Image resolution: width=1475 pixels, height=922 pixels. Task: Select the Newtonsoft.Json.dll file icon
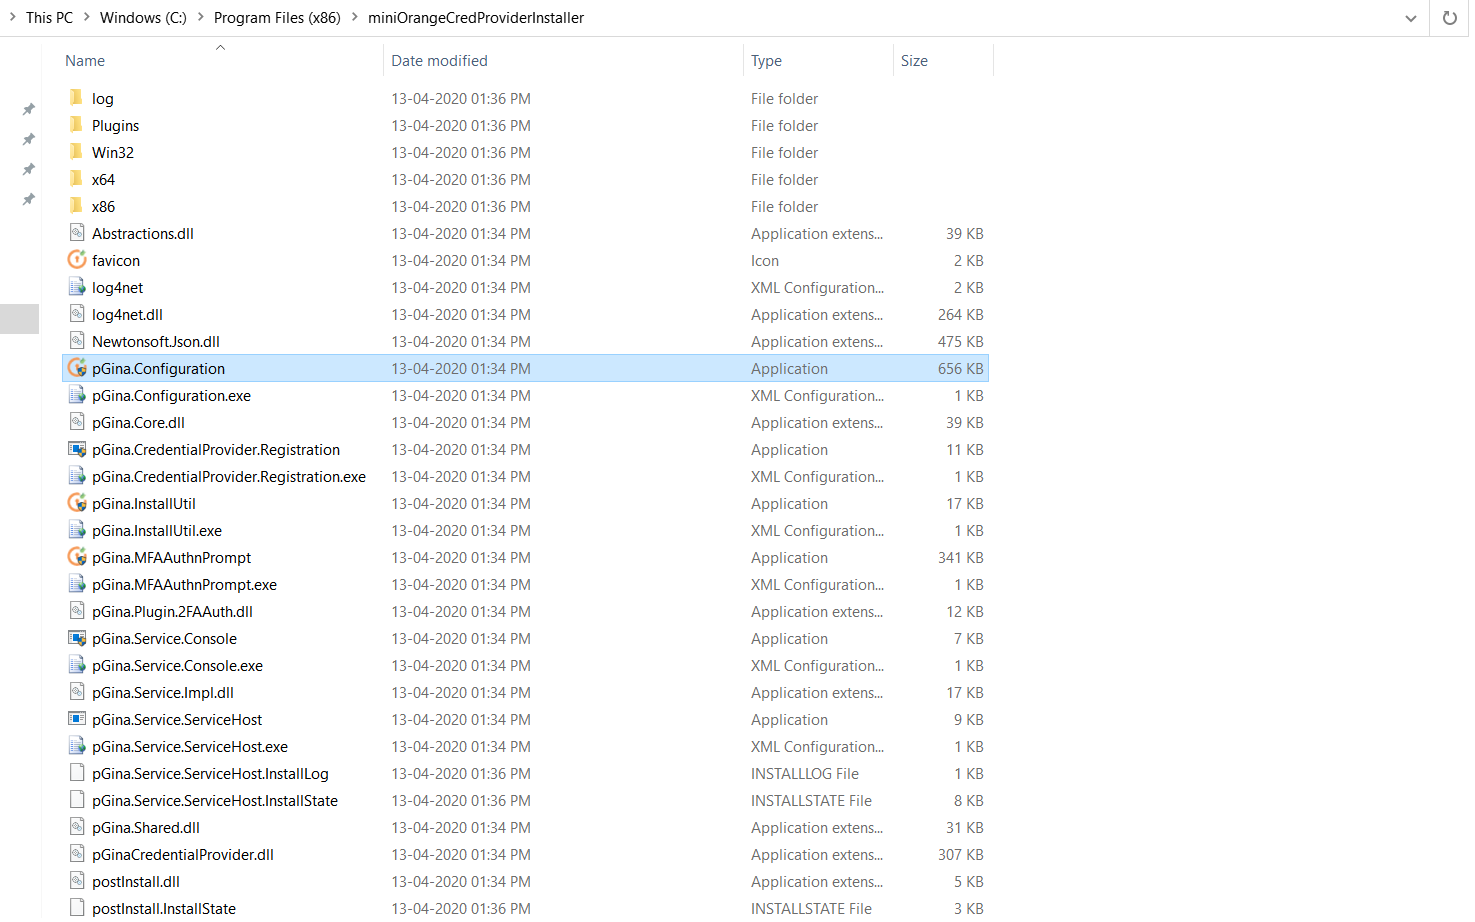[x=77, y=341]
